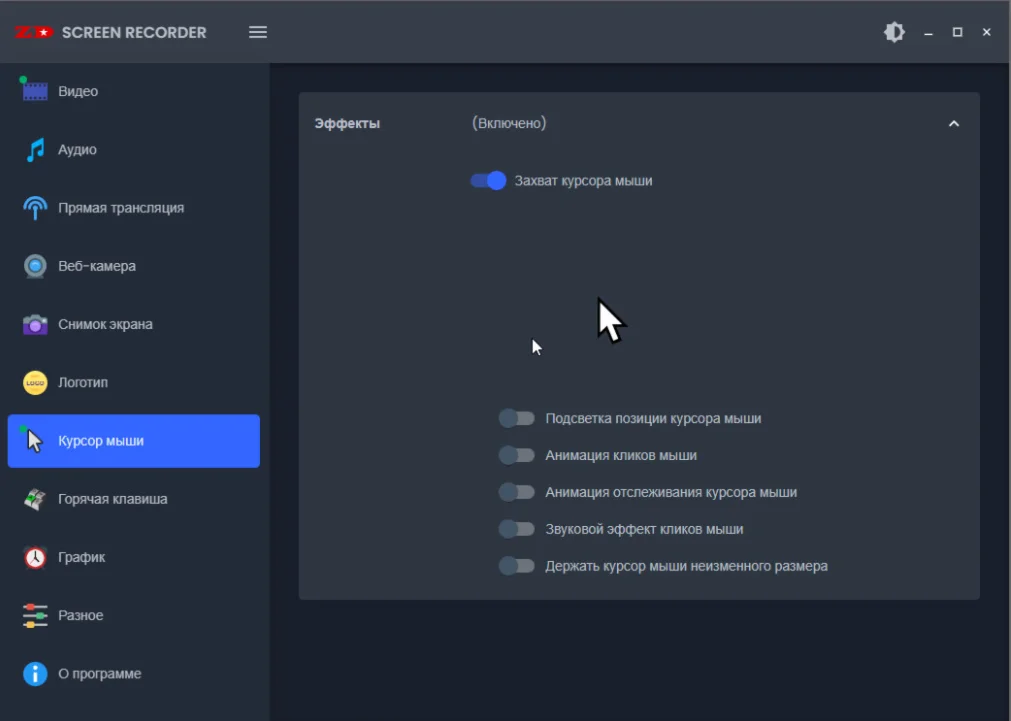This screenshot has height=721, width=1011.
Task: Select Курсор мыши in sidebar
Action: [x=133, y=441]
